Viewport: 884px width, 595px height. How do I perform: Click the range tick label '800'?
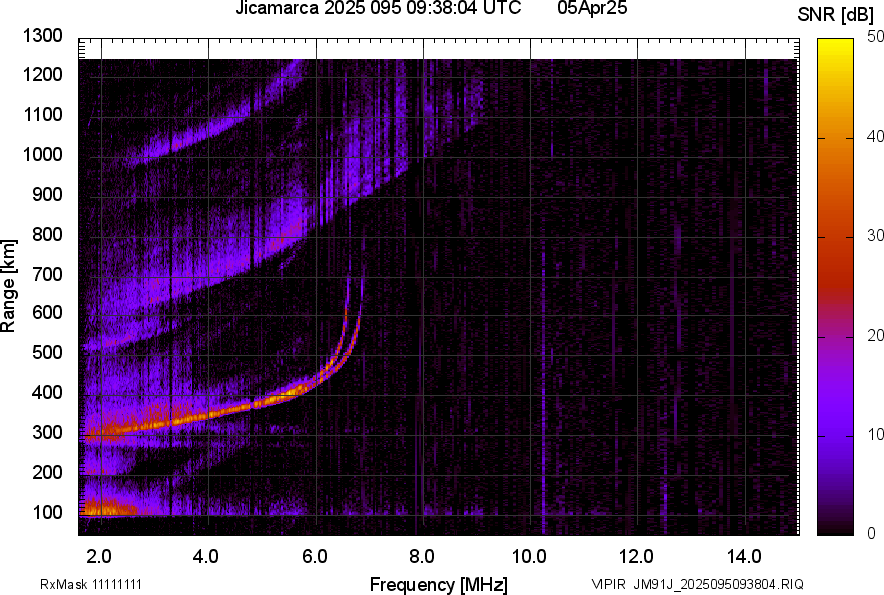(x=47, y=234)
